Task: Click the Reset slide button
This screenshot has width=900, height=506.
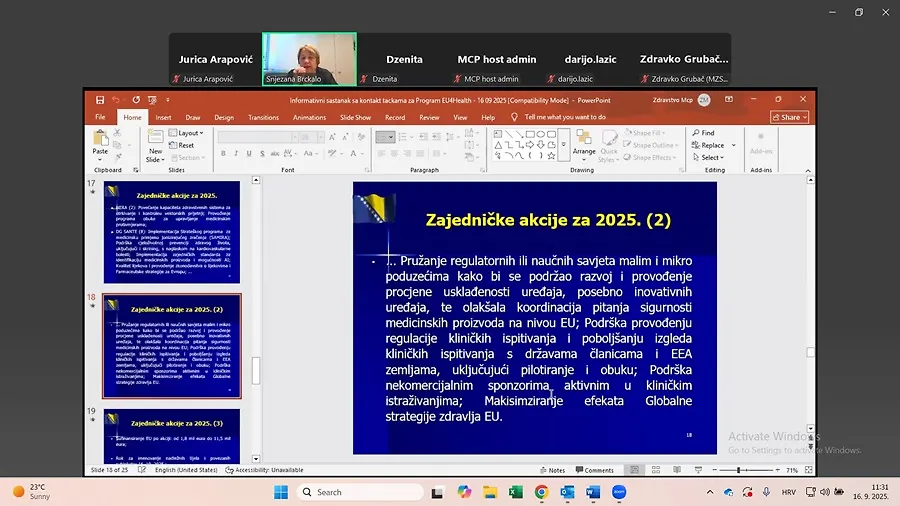Action: click(x=181, y=145)
